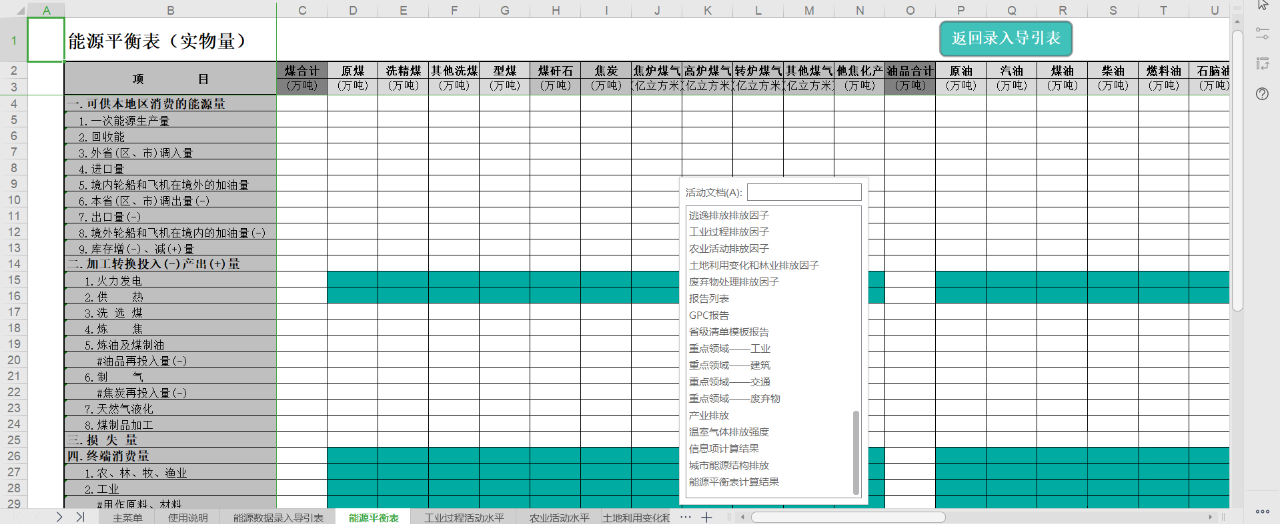Click the selection cursor icon in right sidebar

1262,7
